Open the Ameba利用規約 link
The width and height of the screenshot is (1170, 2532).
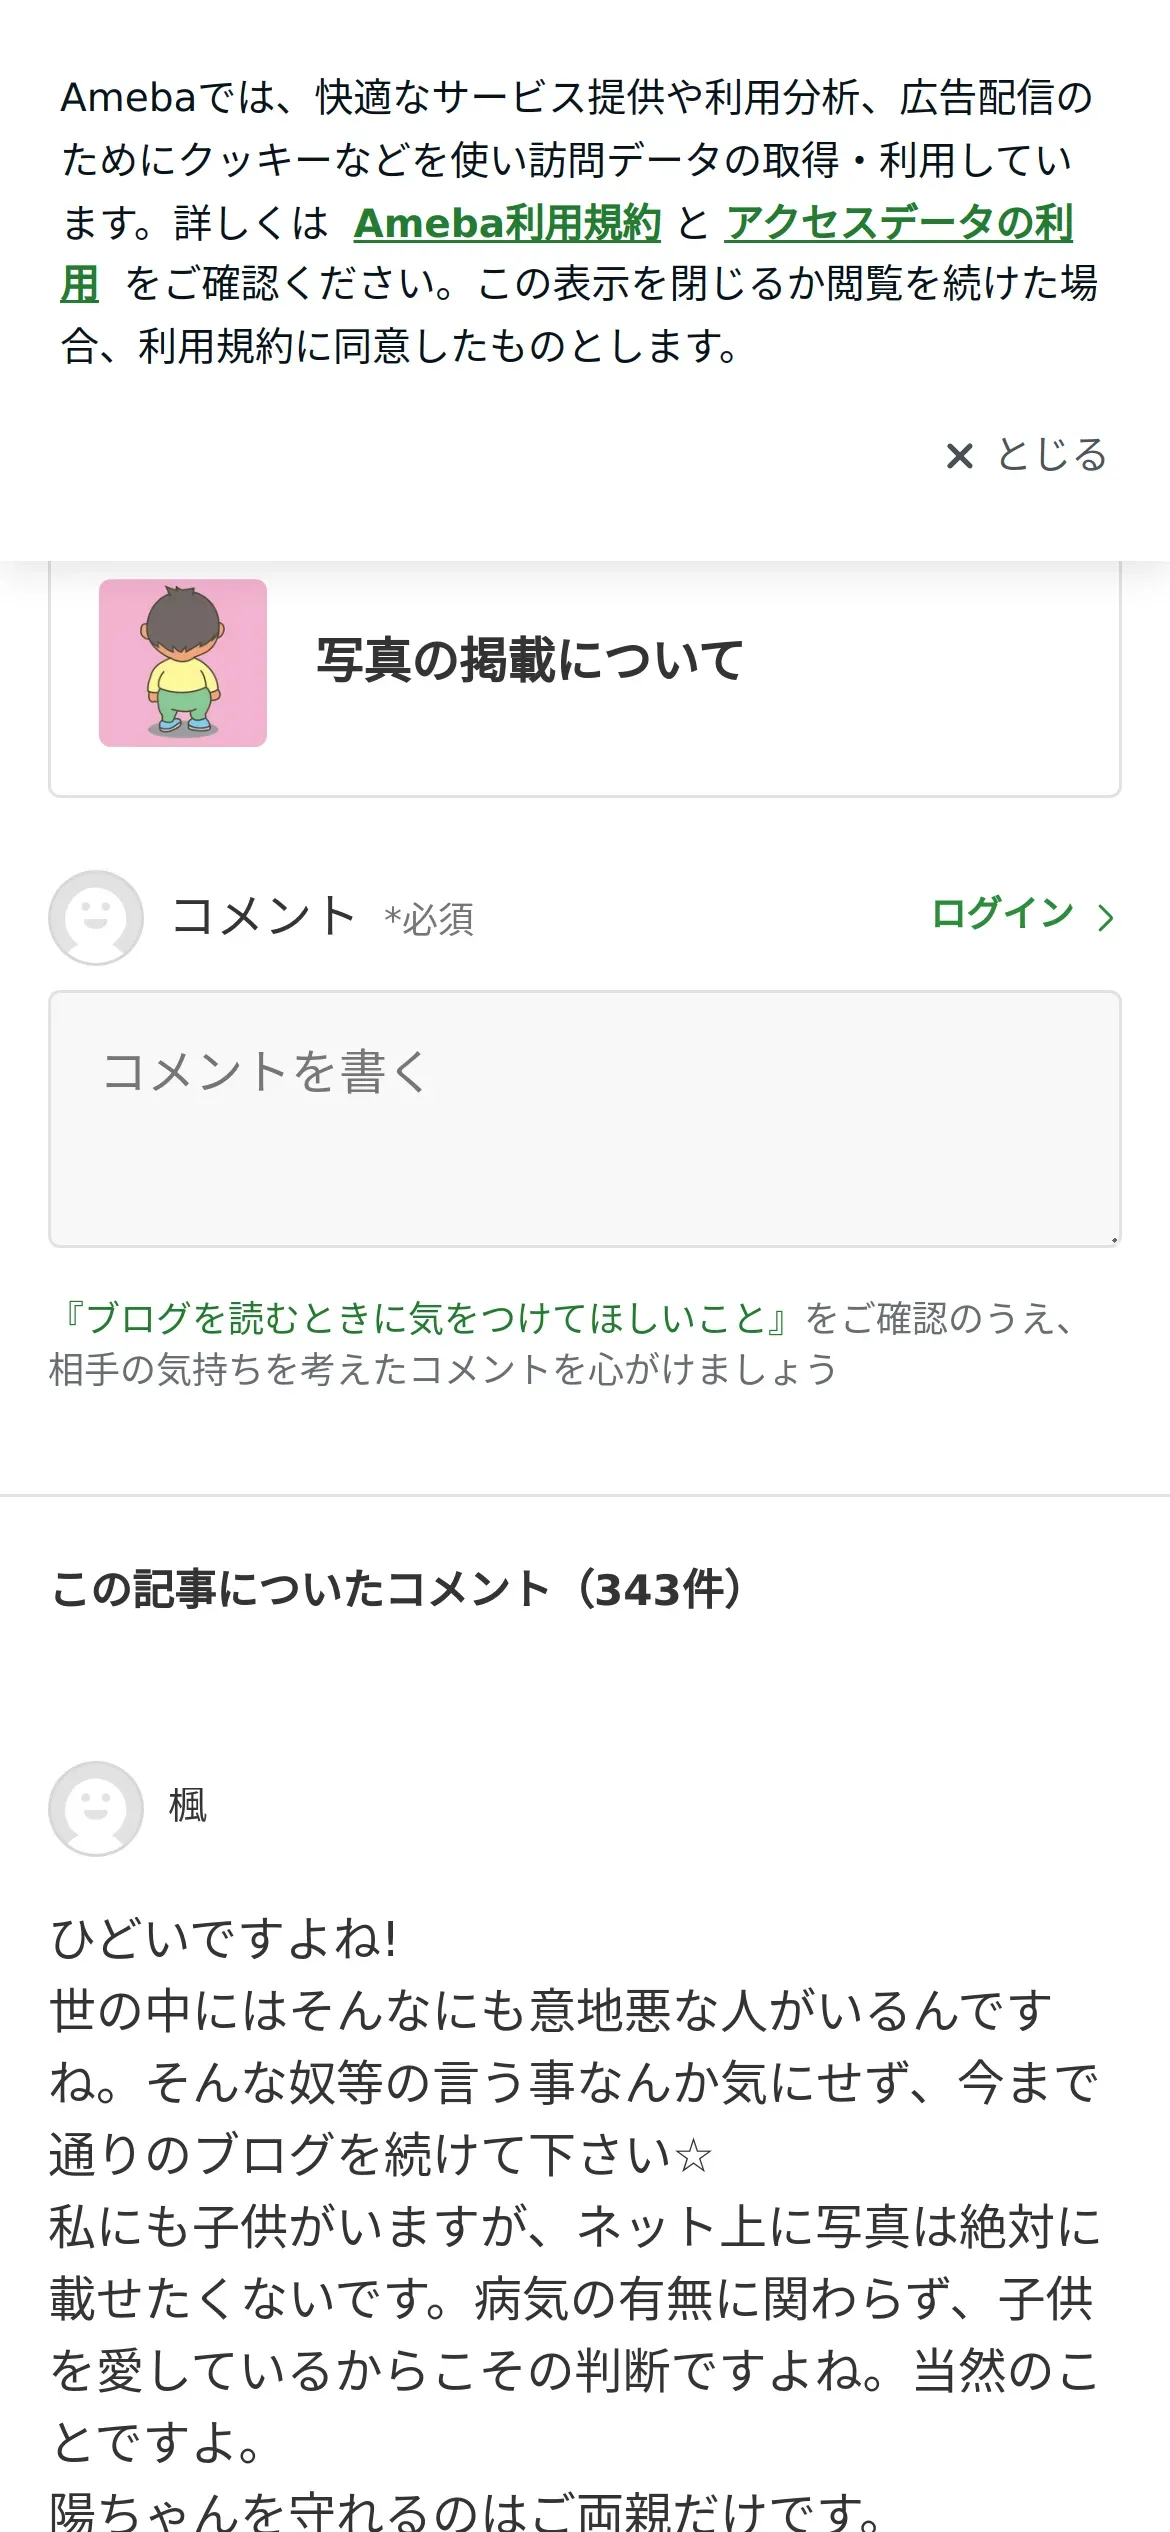click(x=507, y=223)
